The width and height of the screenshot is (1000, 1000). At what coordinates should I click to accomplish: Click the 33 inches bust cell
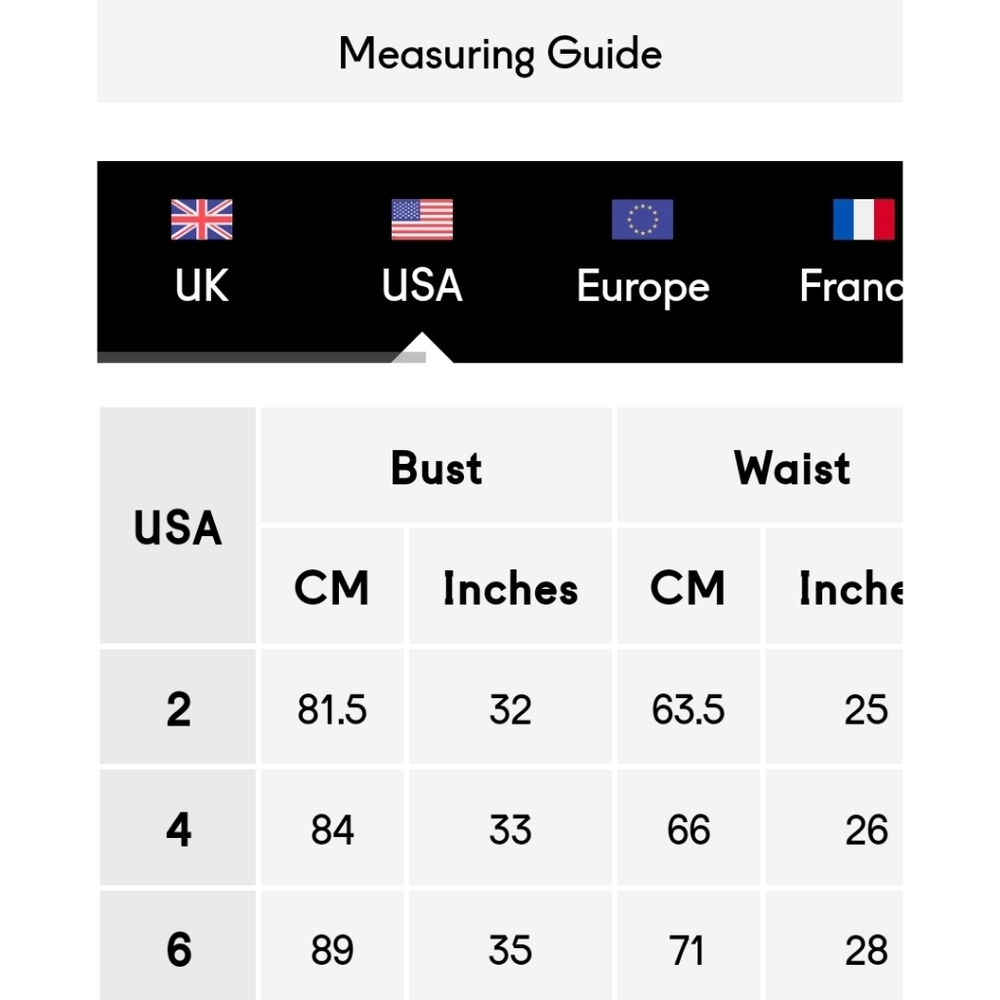coord(510,827)
